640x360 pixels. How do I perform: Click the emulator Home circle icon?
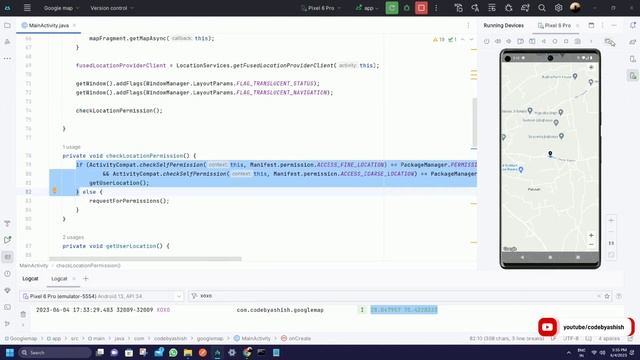click(x=555, y=41)
